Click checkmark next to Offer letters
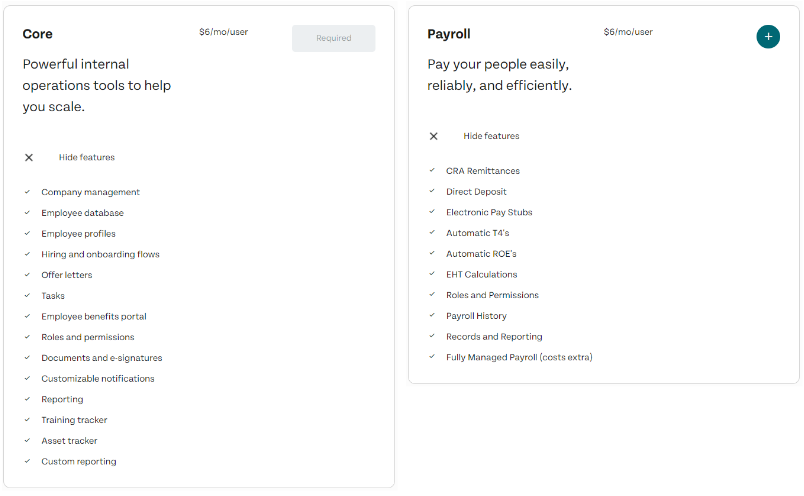The image size is (804, 496). click(x=28, y=275)
